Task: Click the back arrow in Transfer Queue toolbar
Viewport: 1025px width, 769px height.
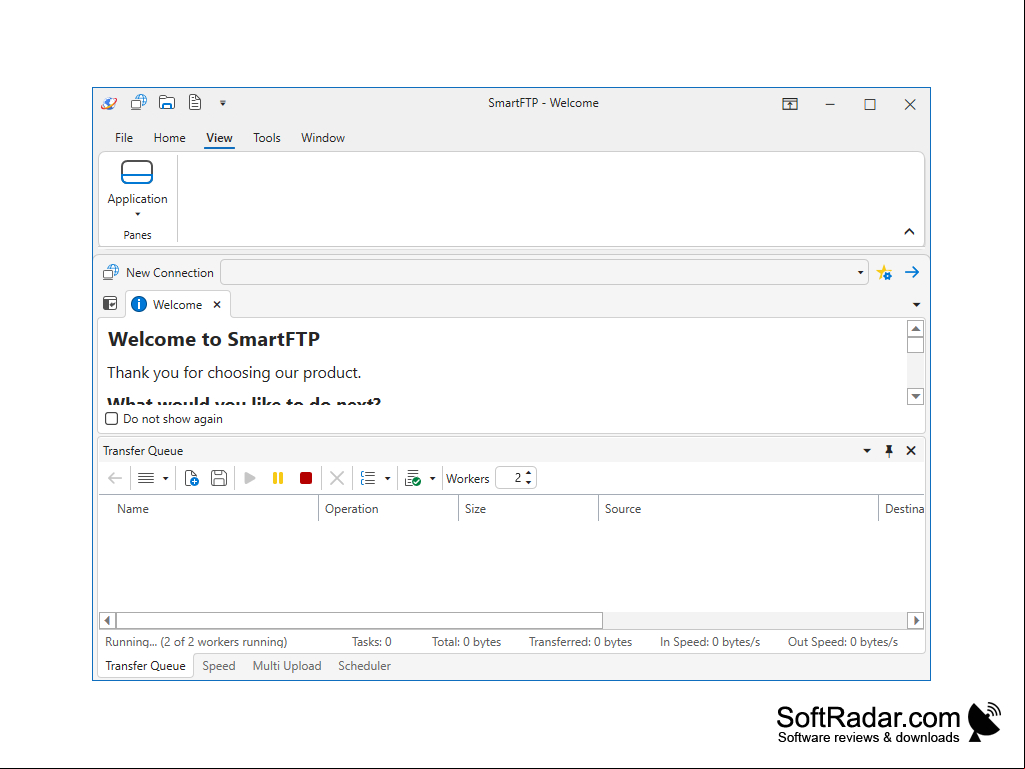Action: (115, 479)
